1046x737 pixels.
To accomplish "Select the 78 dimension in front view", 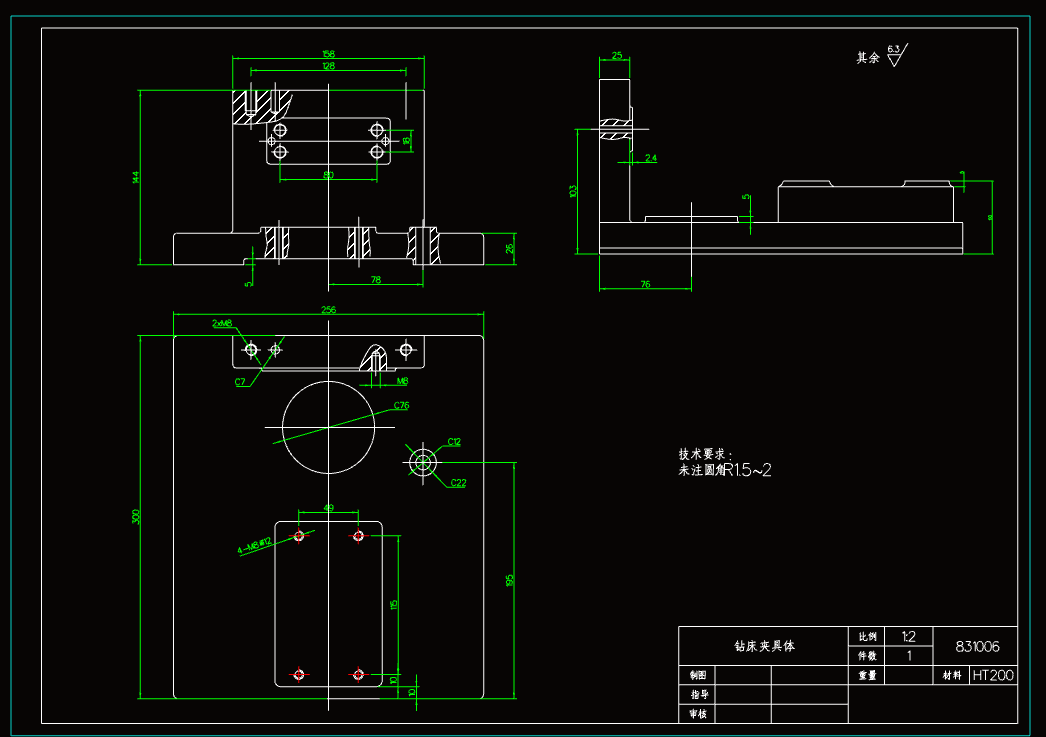I will point(376,280).
